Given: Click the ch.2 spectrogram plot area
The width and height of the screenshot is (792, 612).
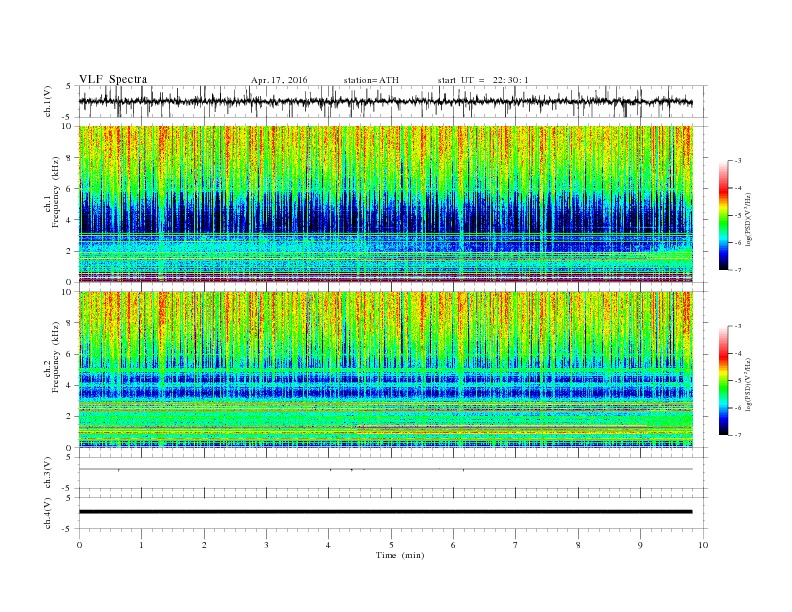Looking at the screenshot, I should coord(385,369).
